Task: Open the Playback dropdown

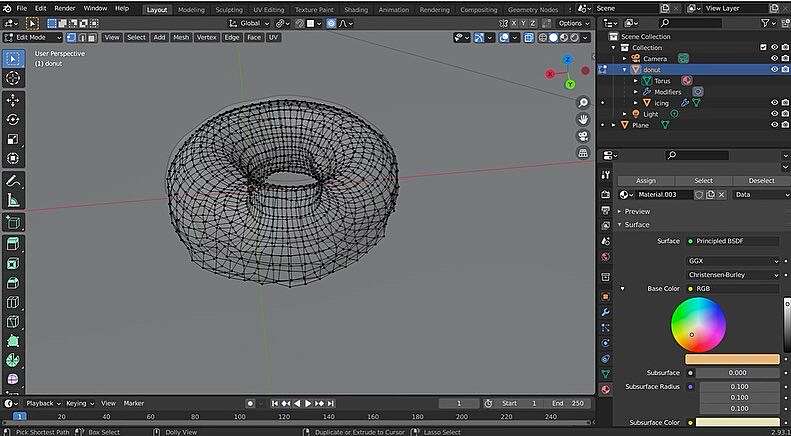Action: [x=43, y=403]
